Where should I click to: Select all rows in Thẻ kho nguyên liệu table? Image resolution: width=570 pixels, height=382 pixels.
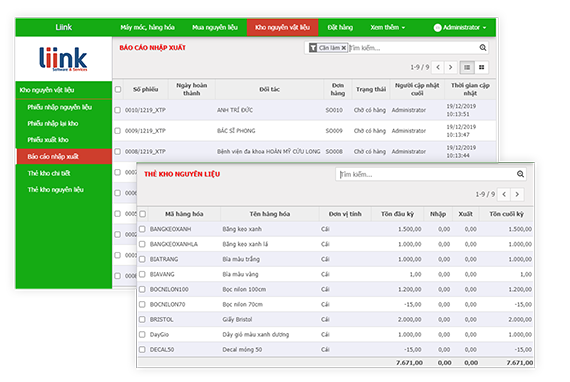point(142,214)
